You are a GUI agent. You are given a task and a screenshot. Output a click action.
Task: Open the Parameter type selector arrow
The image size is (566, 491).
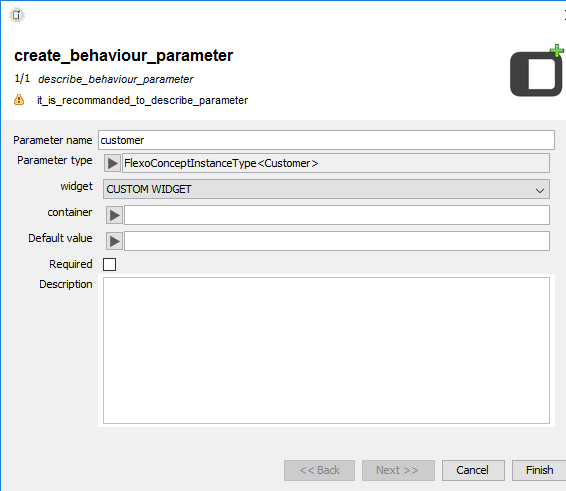click(112, 163)
